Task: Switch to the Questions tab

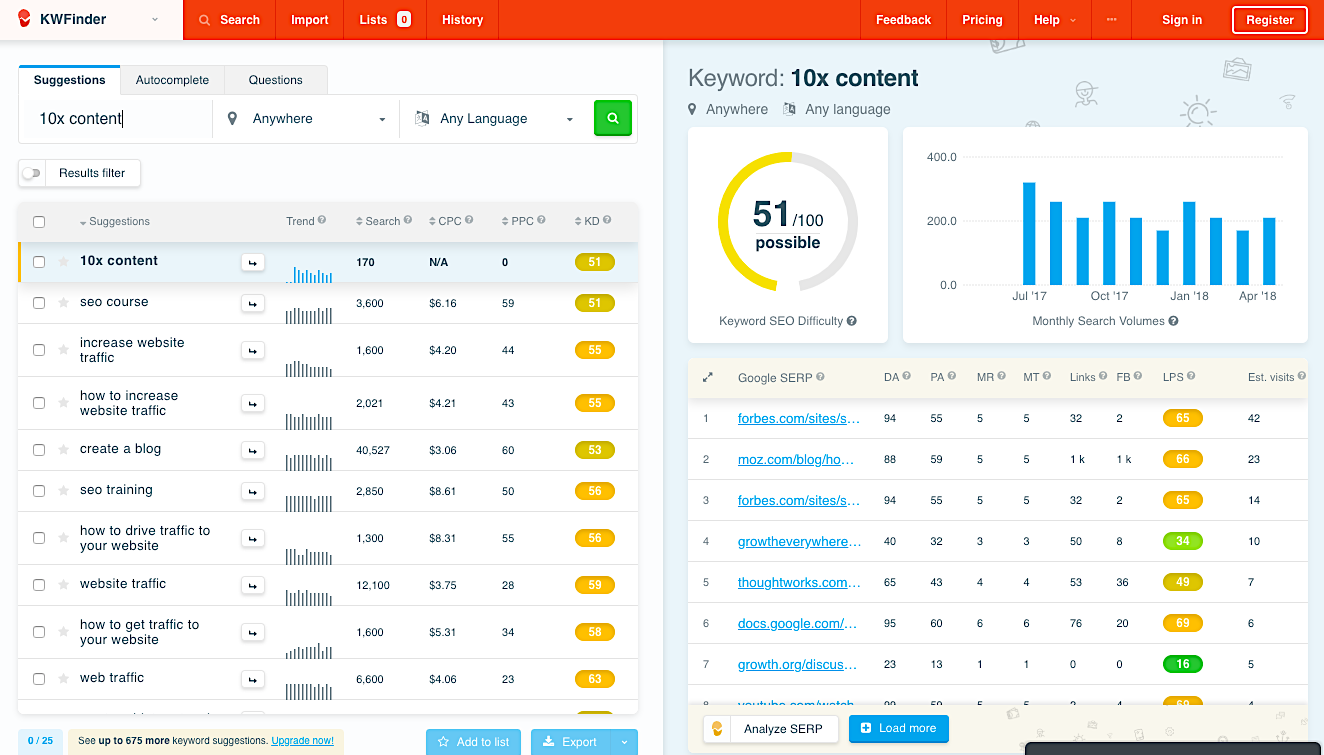Action: point(276,80)
